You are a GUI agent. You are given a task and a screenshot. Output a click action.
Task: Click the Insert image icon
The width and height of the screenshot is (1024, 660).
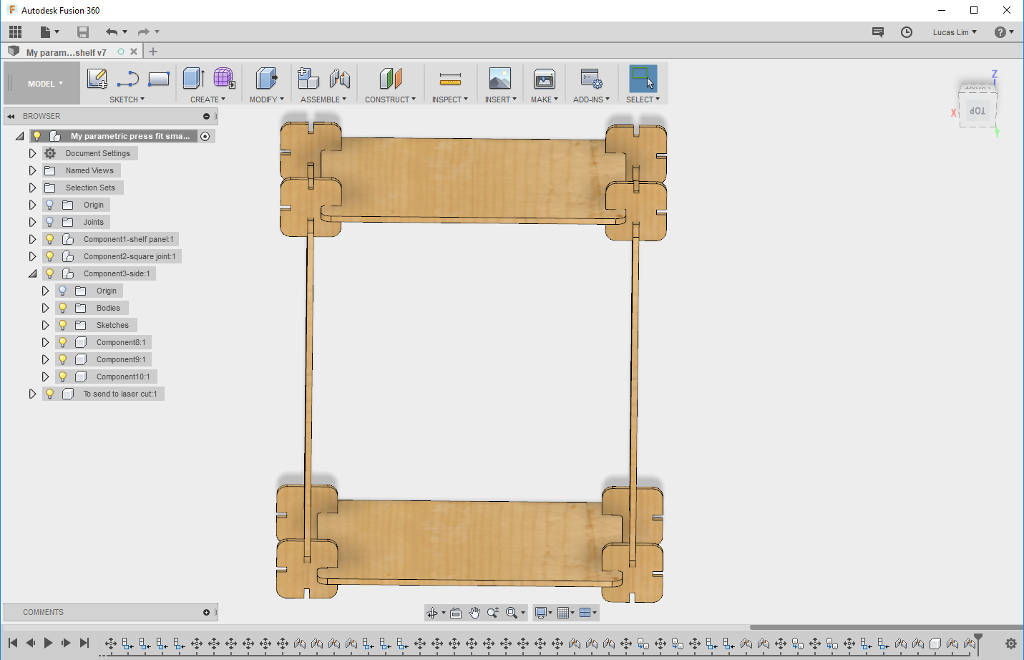click(x=499, y=79)
